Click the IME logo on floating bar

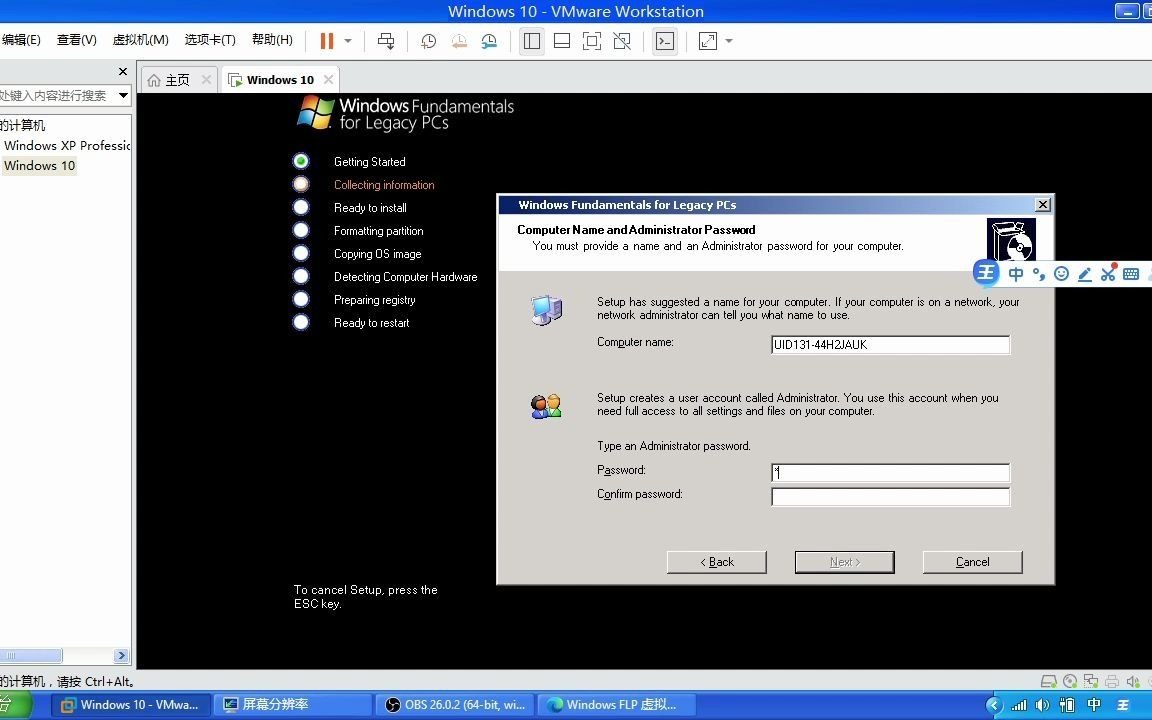point(986,273)
